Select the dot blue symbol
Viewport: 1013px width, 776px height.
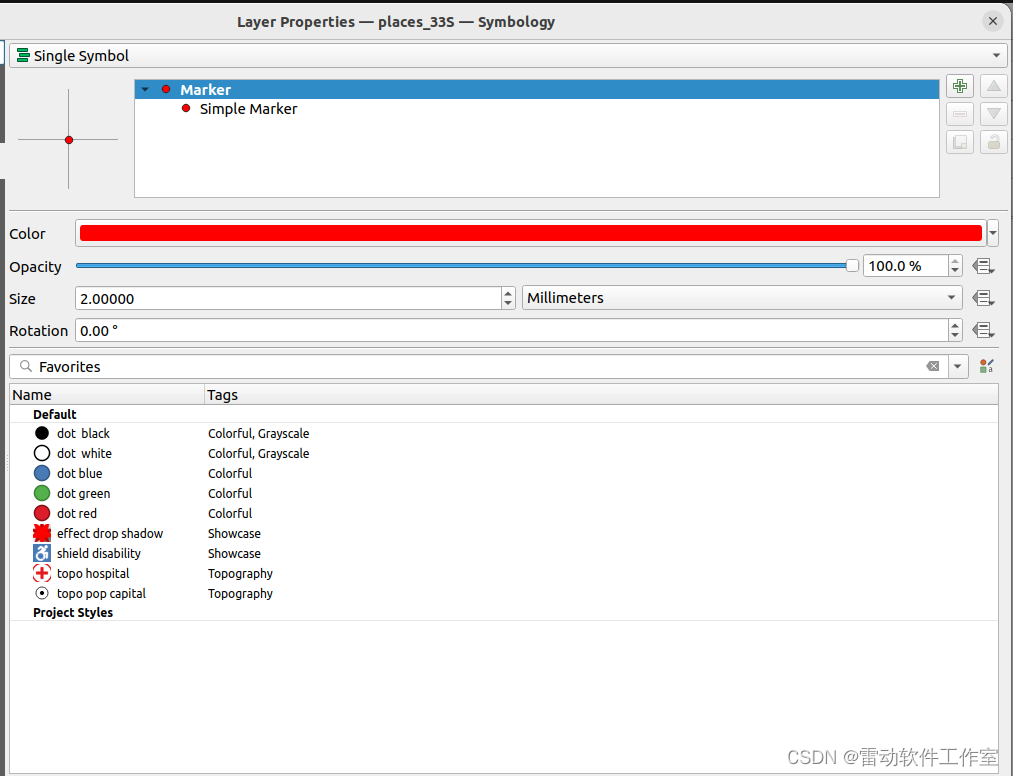pyautogui.click(x=68, y=474)
